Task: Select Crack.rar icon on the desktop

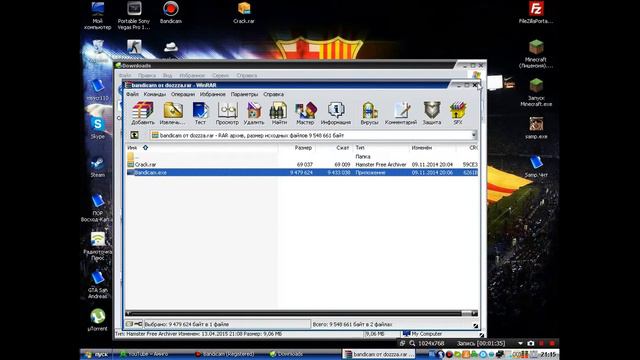Action: click(244, 12)
